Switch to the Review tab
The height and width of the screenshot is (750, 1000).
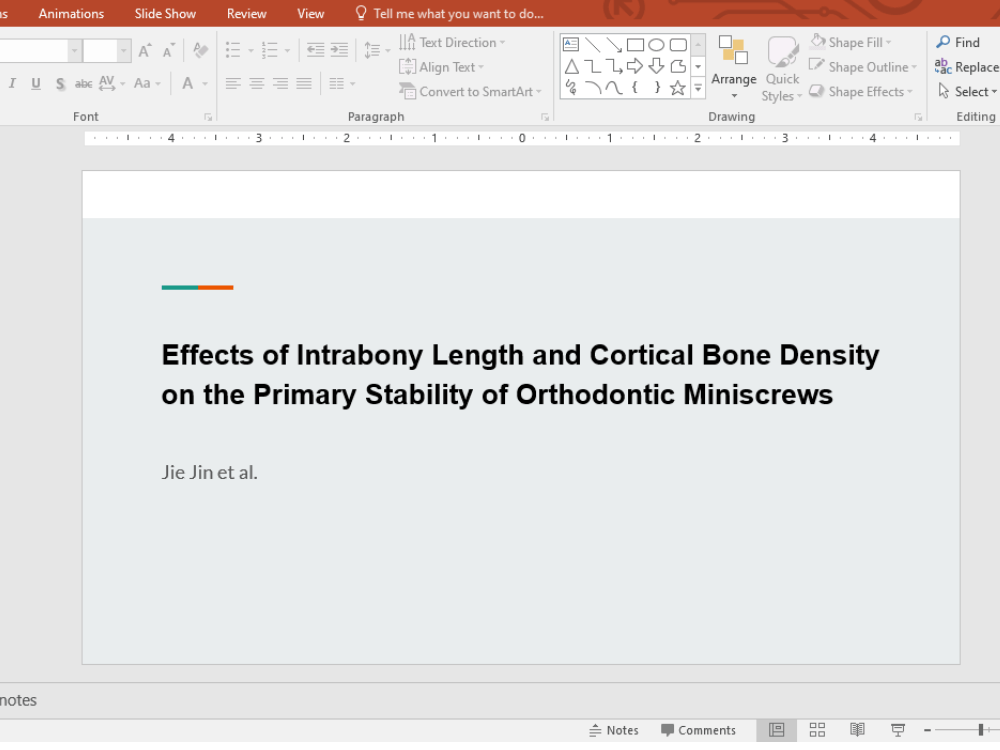click(246, 13)
